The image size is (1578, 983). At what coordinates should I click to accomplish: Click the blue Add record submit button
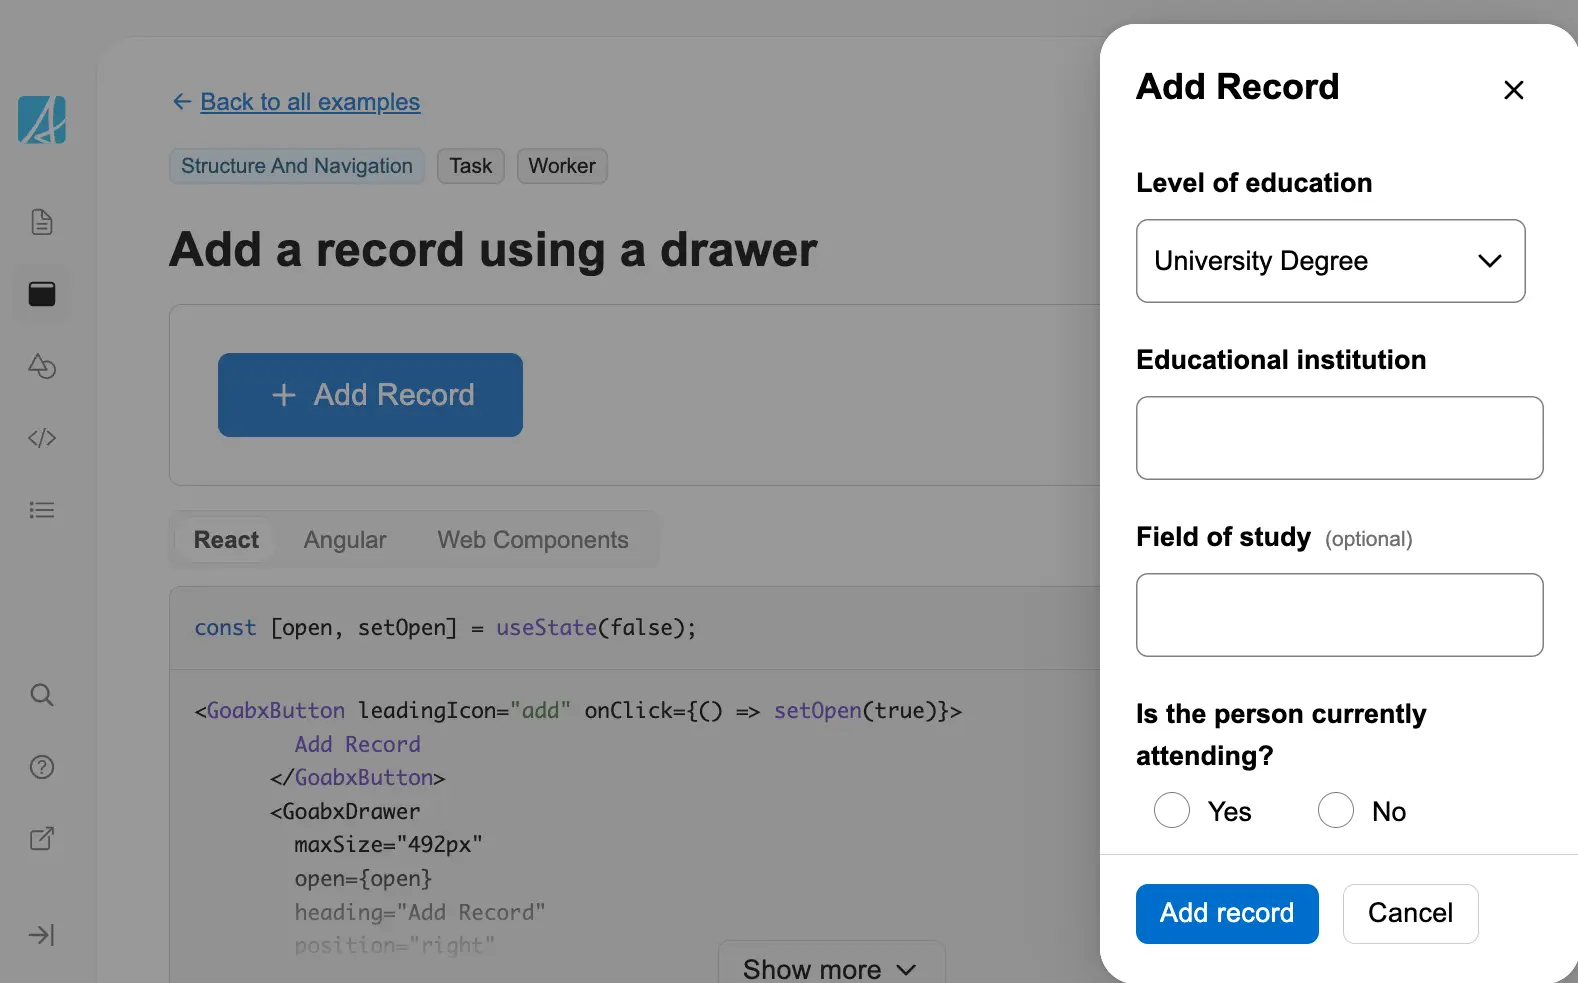pos(1227,913)
